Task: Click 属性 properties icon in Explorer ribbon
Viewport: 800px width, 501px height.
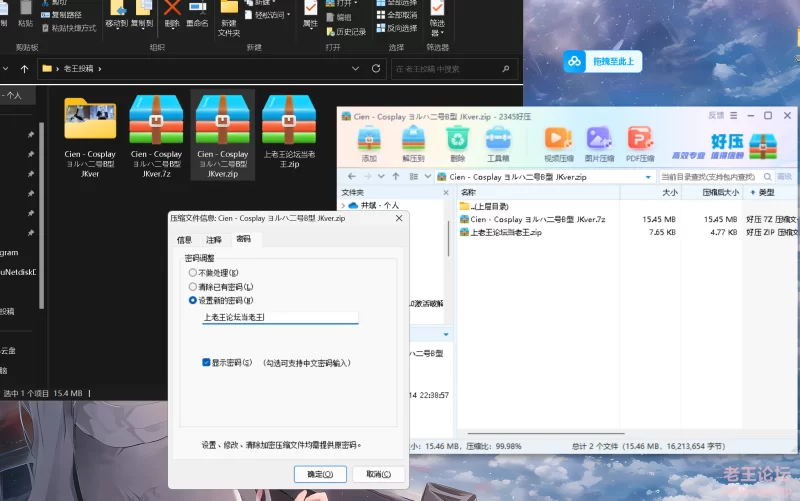Action: tap(310, 9)
